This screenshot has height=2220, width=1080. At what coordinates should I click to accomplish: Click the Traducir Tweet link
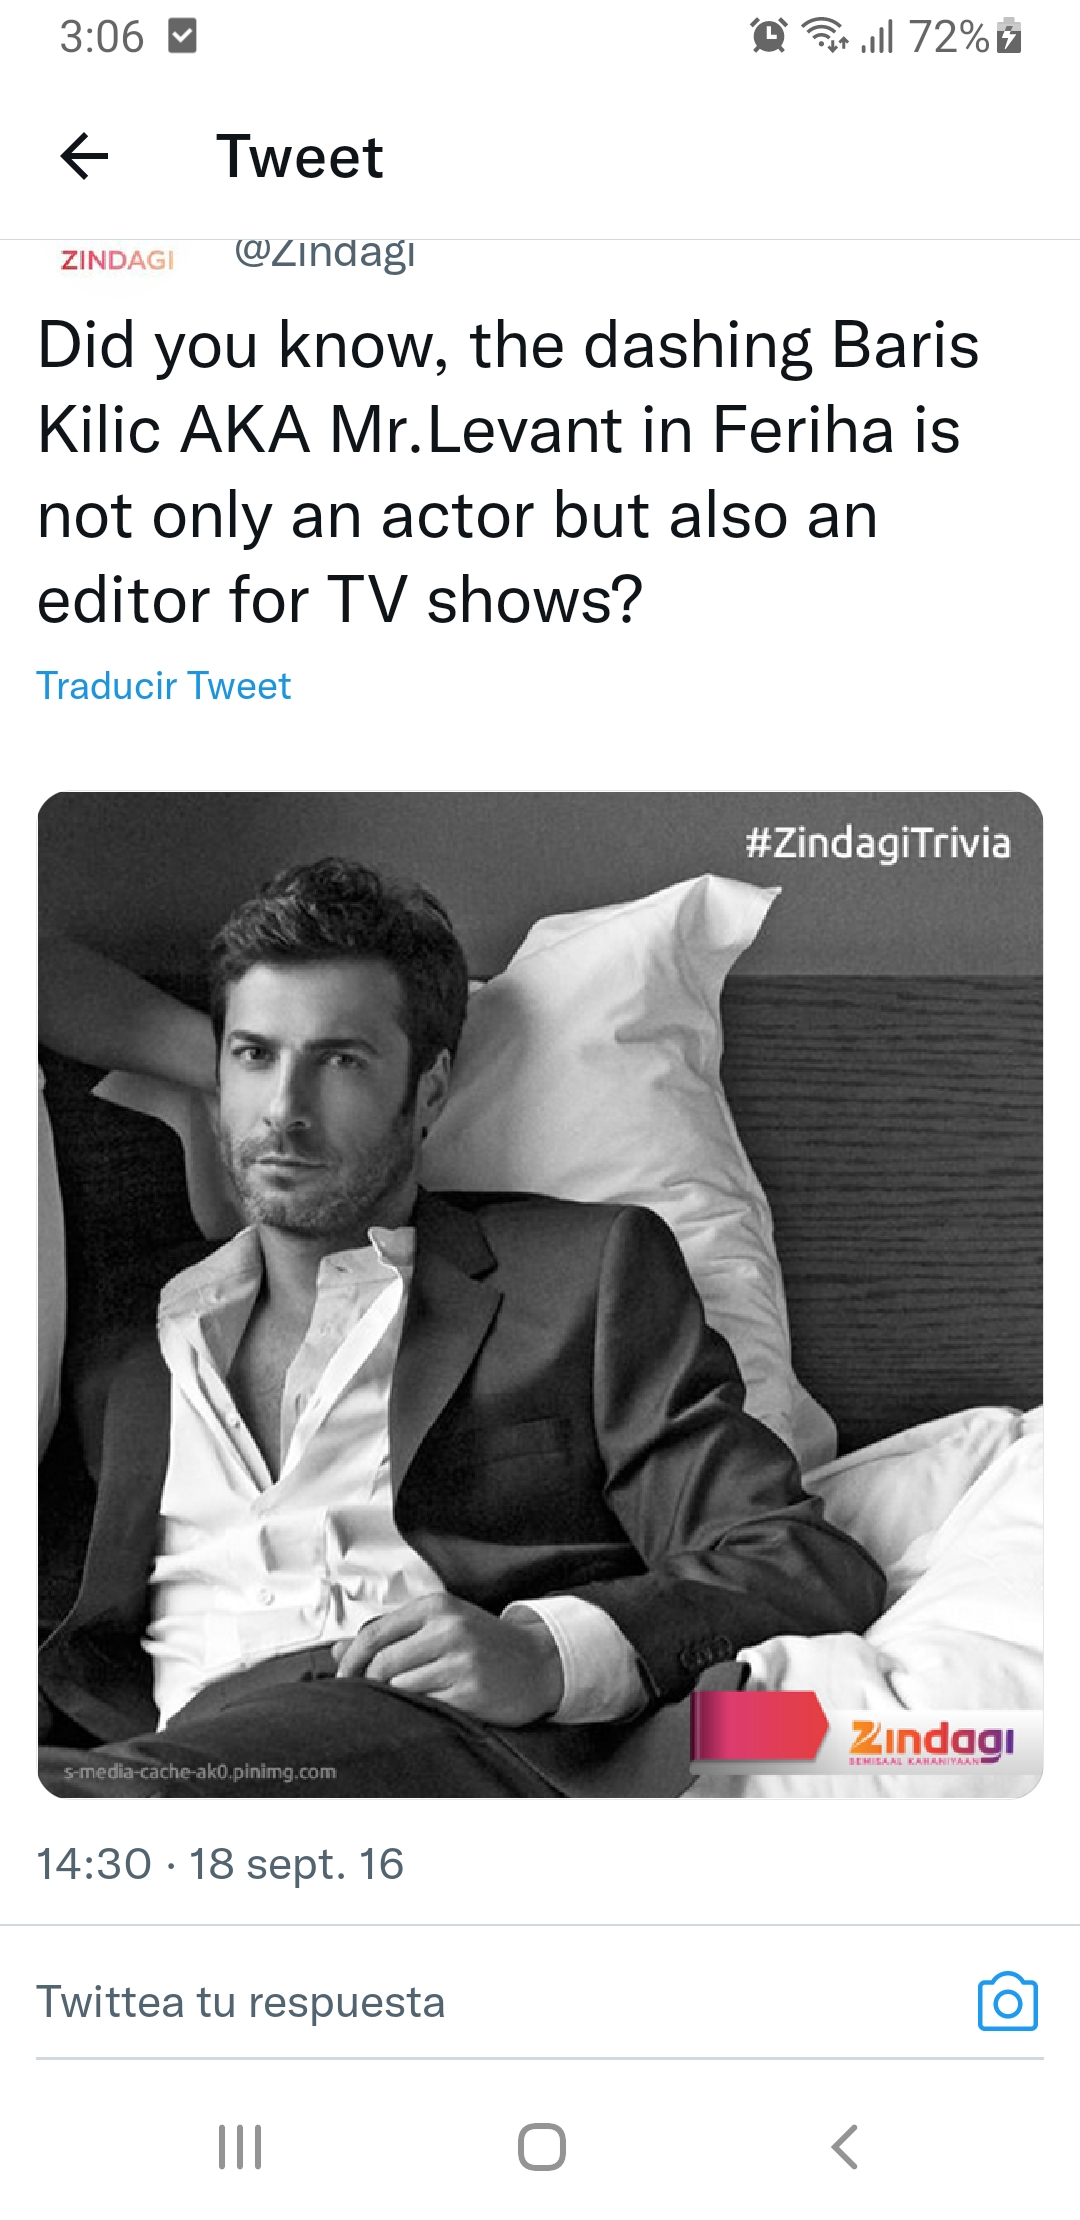(x=163, y=686)
